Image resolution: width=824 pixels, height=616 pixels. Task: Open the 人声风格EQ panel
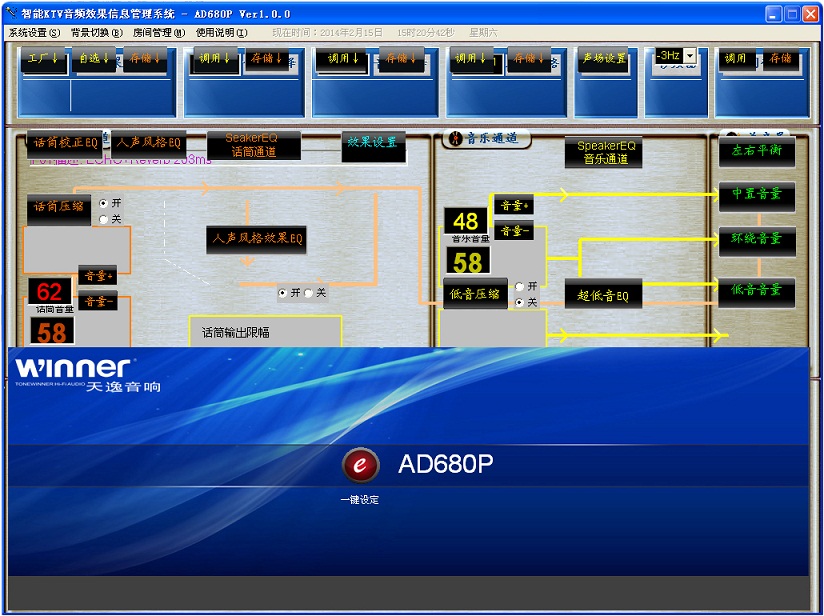point(148,144)
